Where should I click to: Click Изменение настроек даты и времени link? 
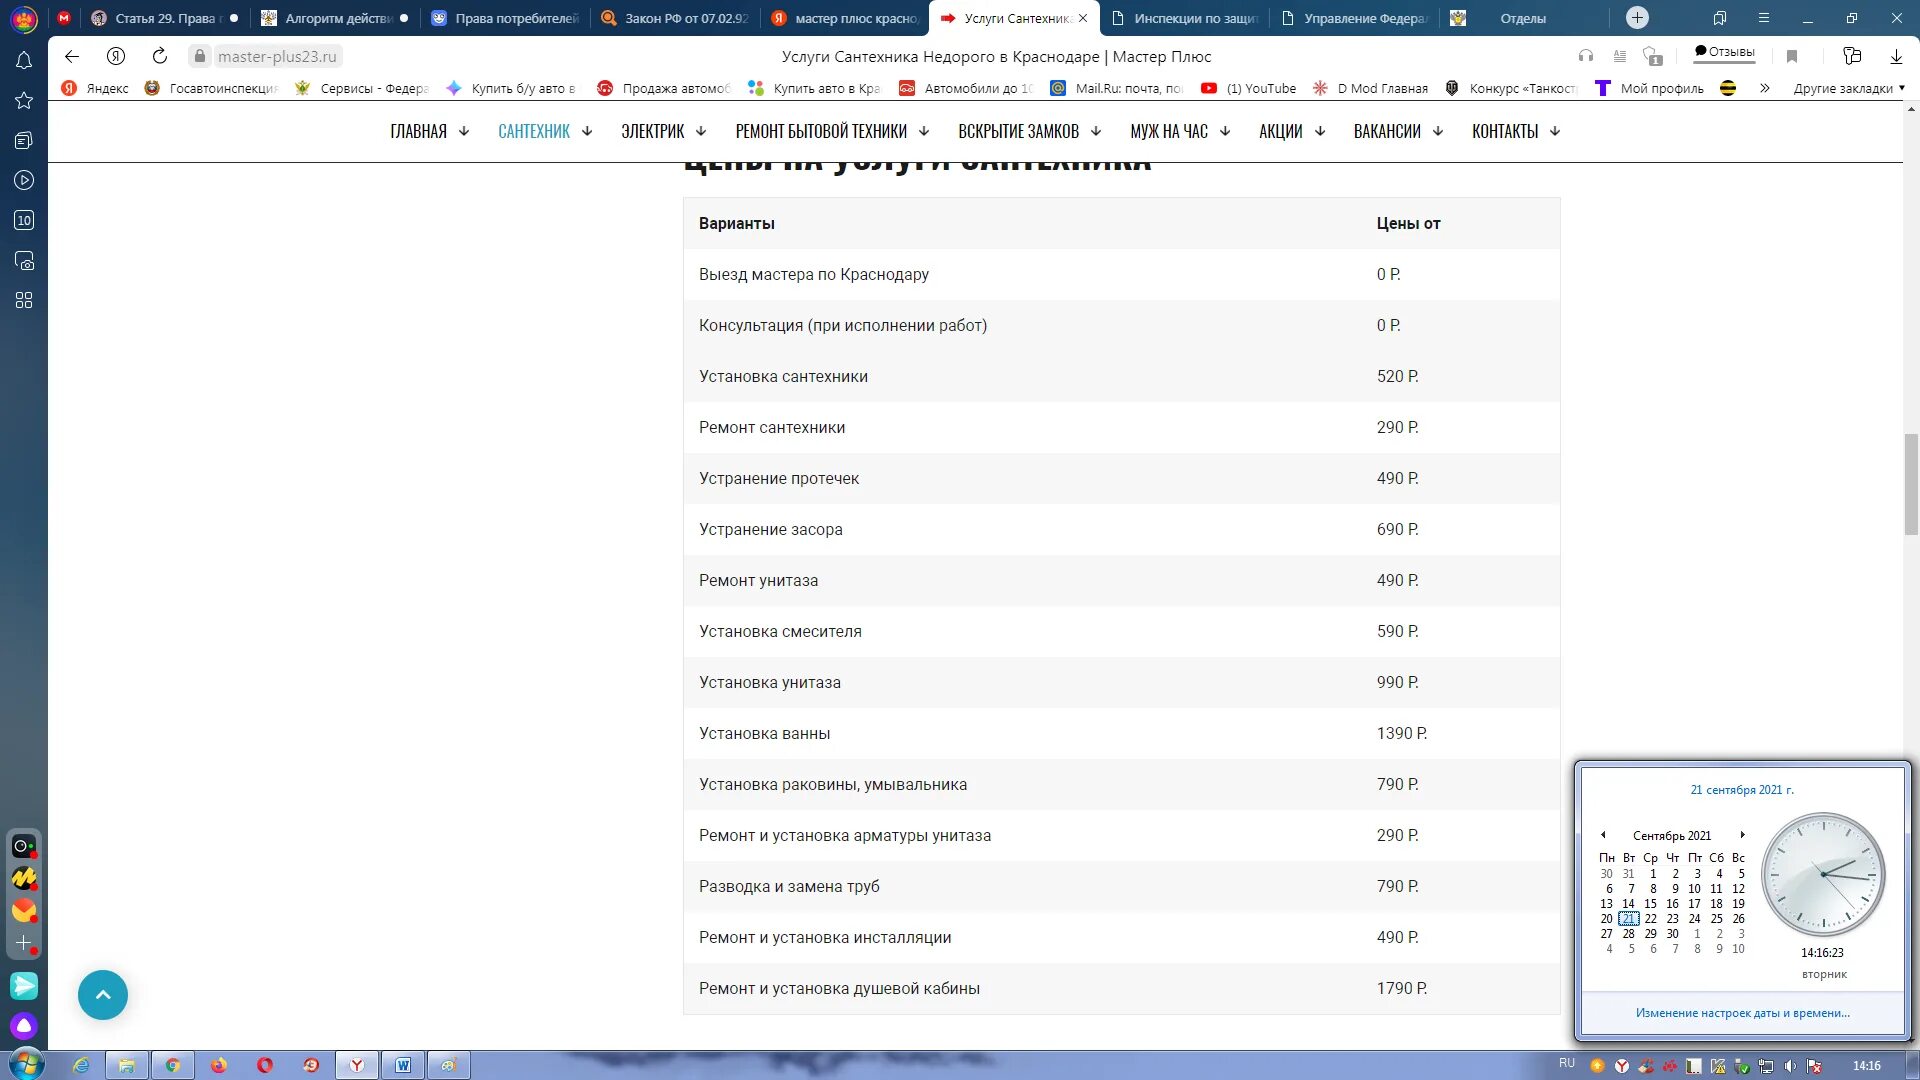click(x=1742, y=1013)
